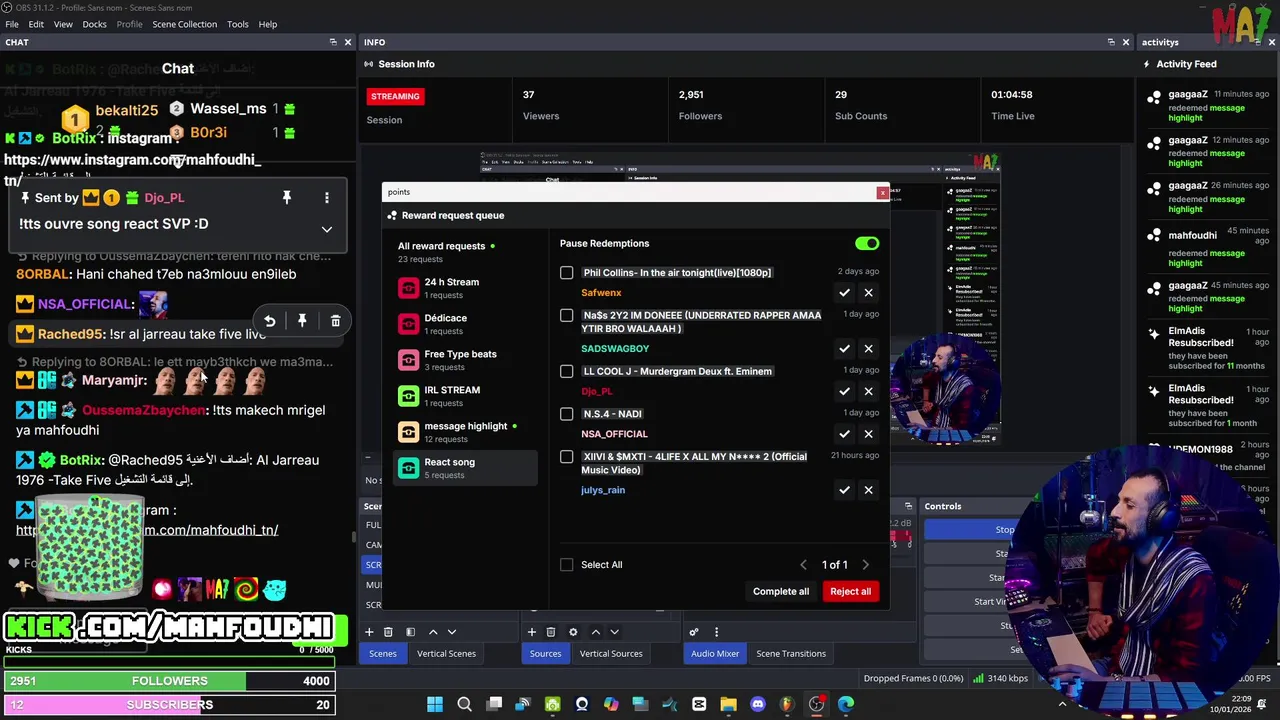Approve the Na$s 2Y2 IM DONEEE request
The image size is (1280, 720).
tap(844, 349)
